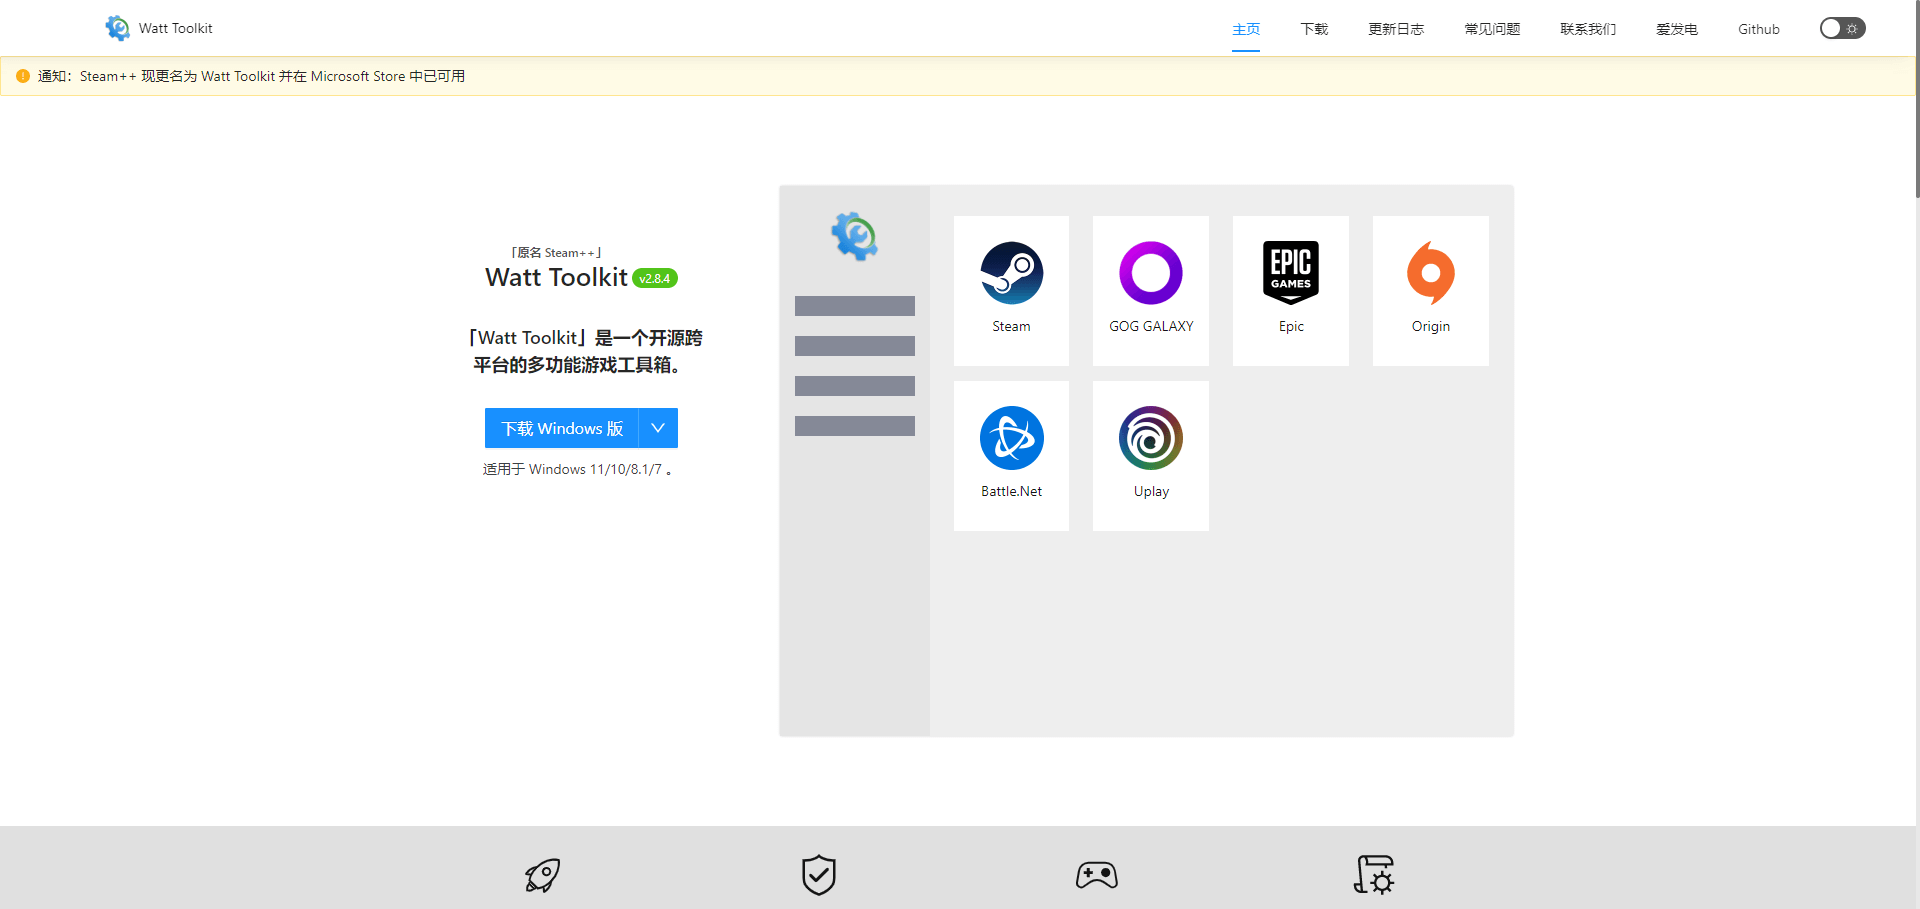This screenshot has width=1920, height=909.
Task: Click the game controller icon
Action: (x=1097, y=876)
